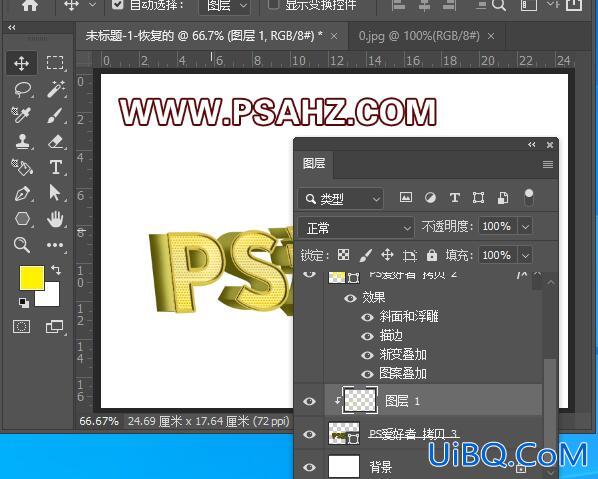Filter layers by smart objects
This screenshot has height=479, width=598.
point(503,198)
